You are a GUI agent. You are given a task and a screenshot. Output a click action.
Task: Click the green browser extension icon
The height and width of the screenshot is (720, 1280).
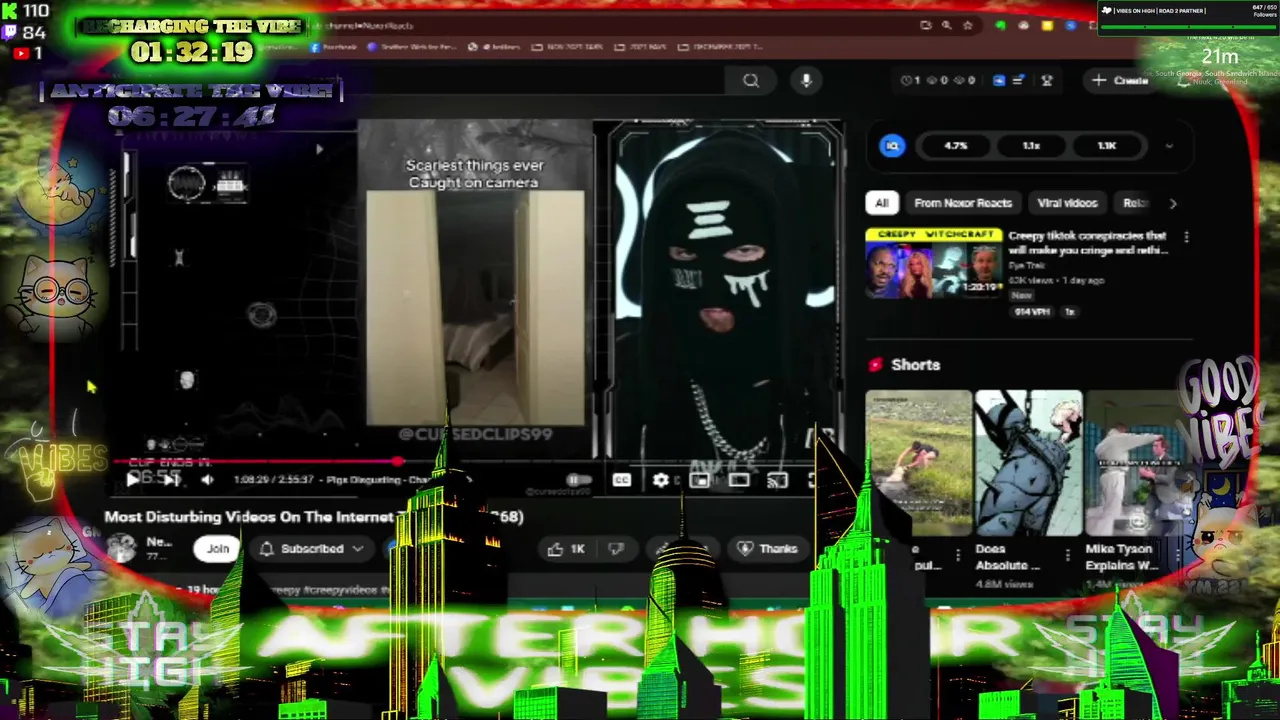[x=1001, y=25]
